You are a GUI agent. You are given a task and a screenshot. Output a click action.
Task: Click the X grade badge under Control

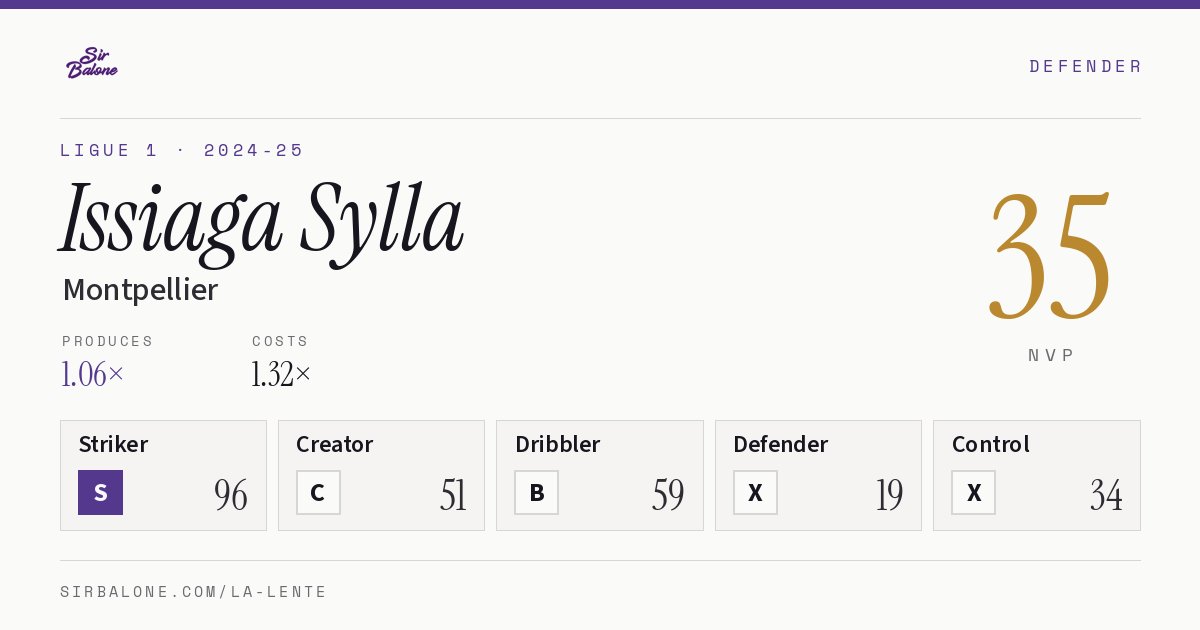pyautogui.click(x=973, y=492)
